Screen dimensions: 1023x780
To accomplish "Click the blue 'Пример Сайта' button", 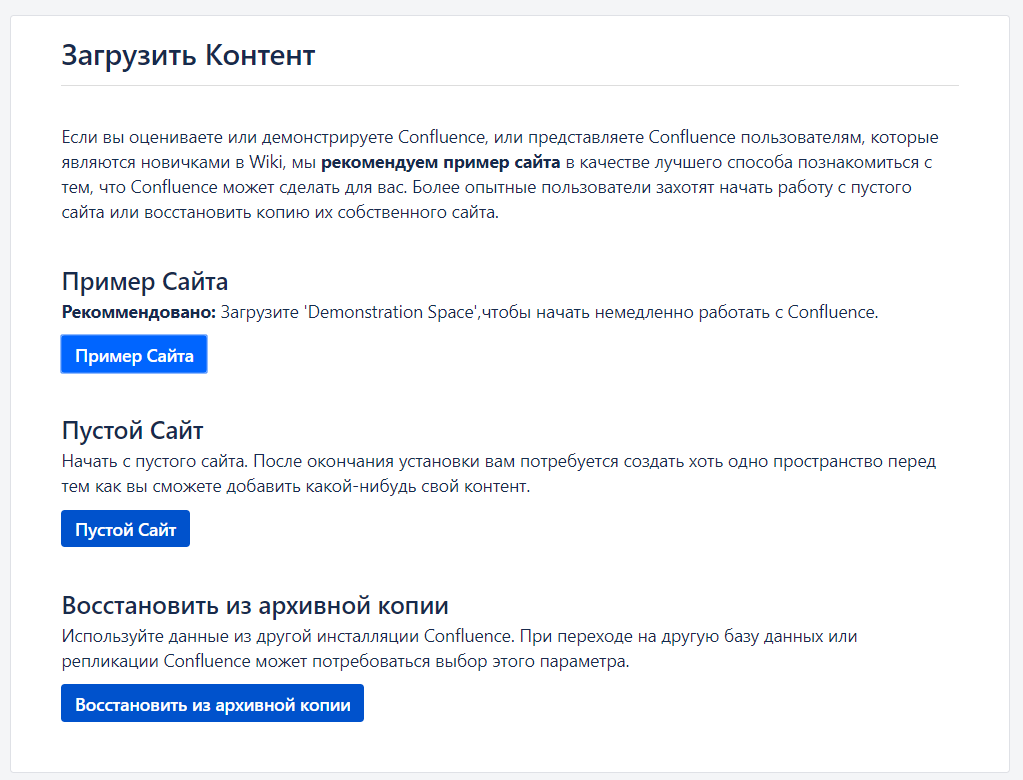I will [134, 355].
